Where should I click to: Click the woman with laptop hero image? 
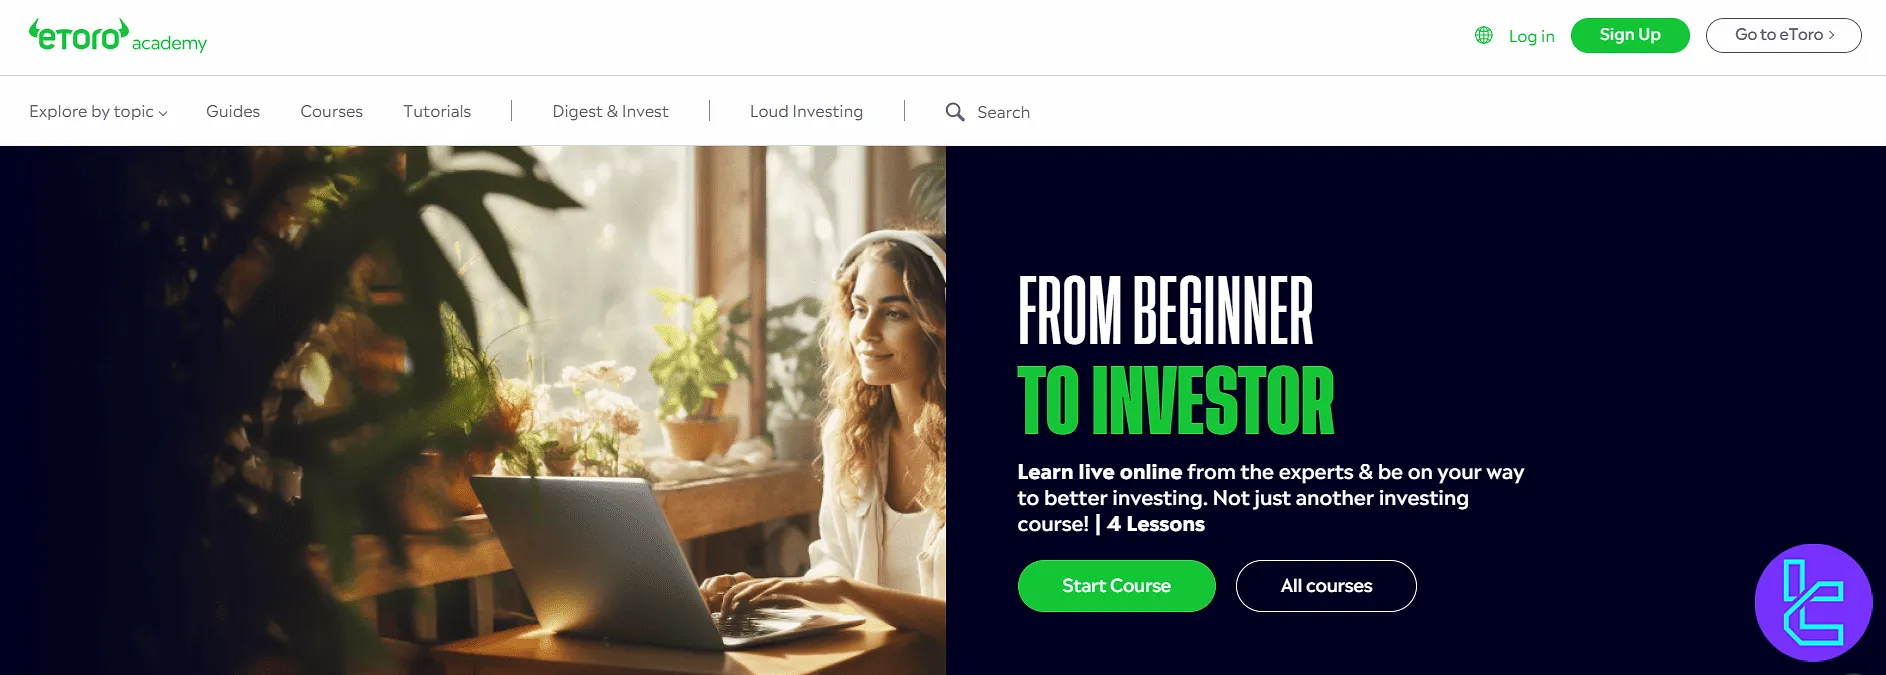click(x=473, y=410)
